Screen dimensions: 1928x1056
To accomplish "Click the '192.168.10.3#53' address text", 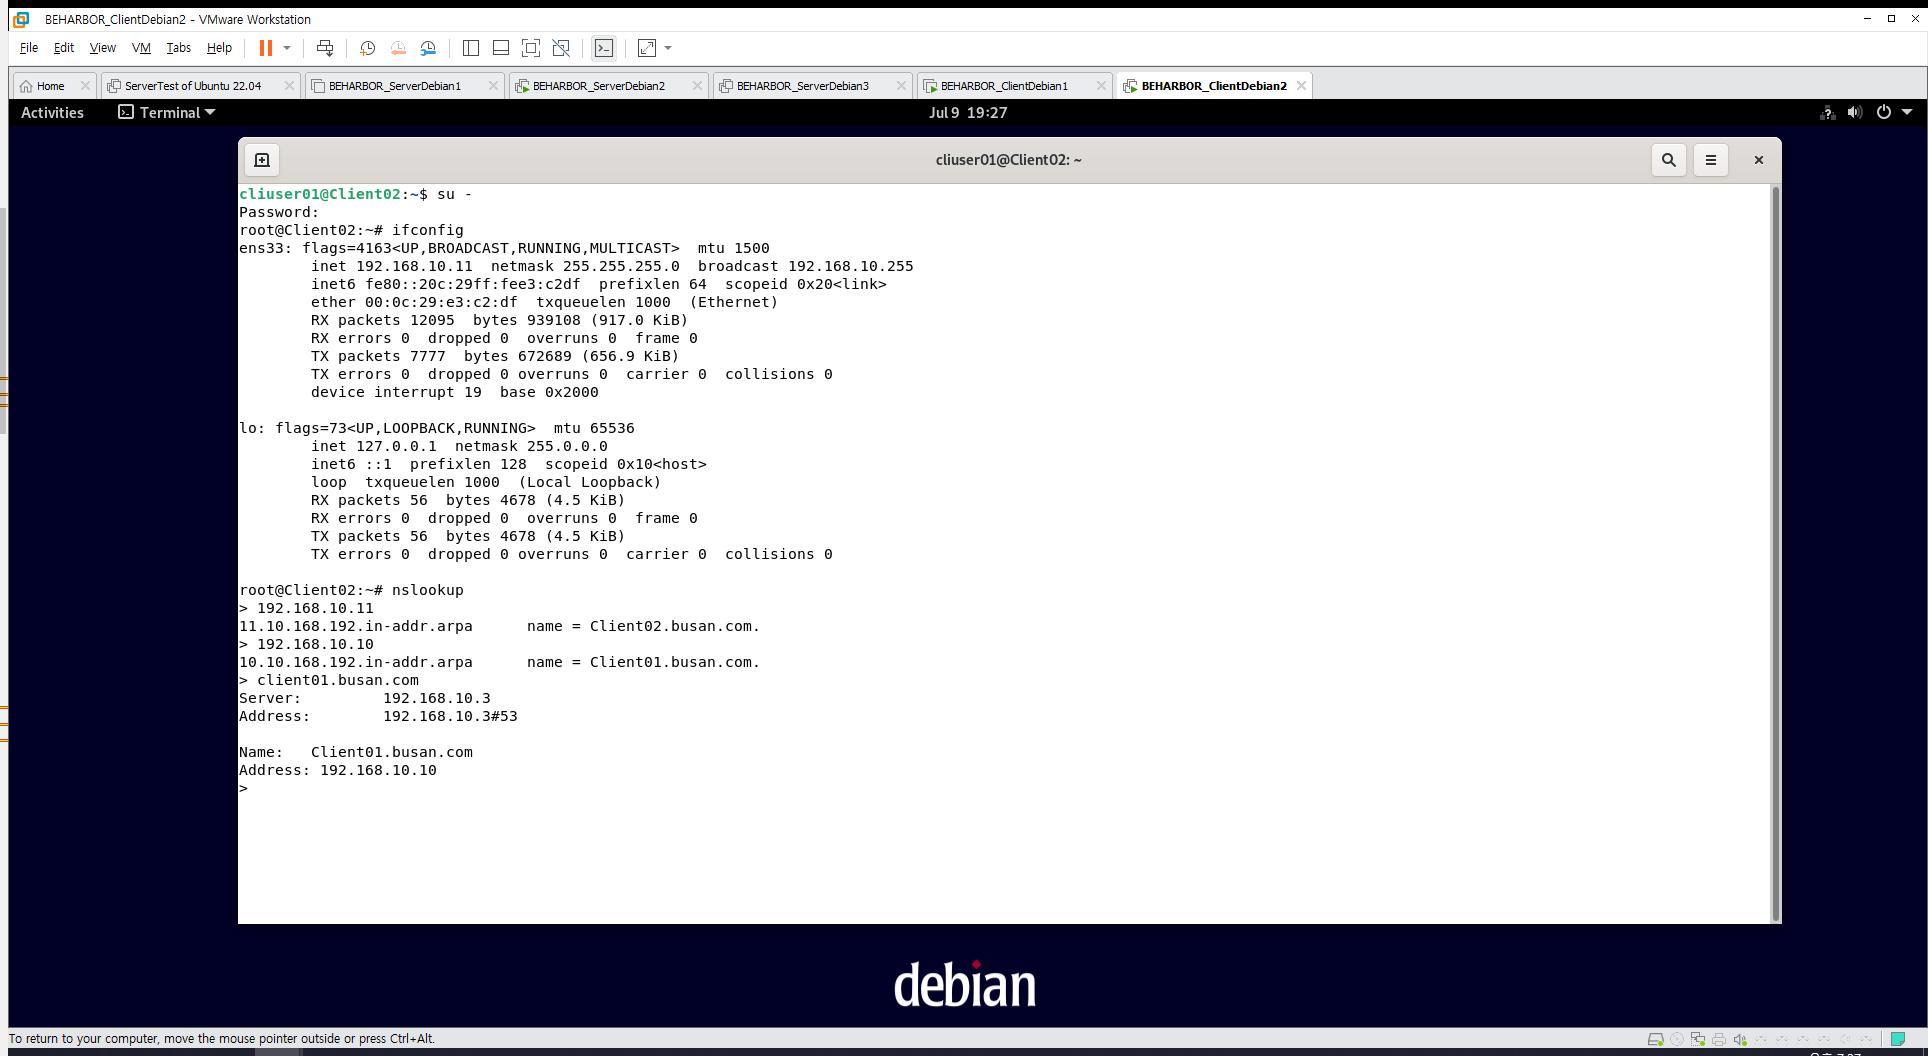I will [x=450, y=716].
